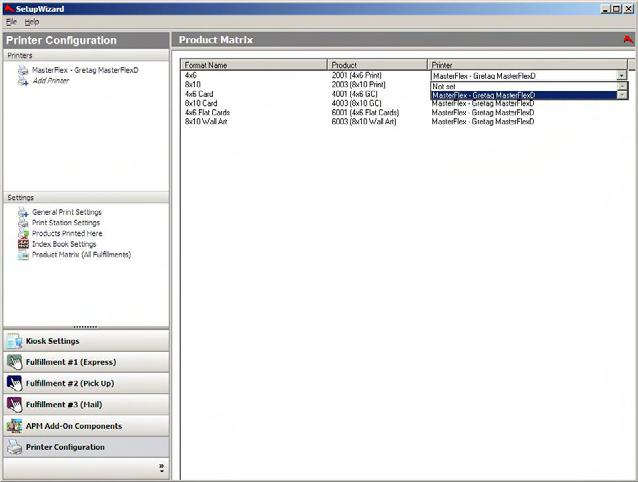Image resolution: width=638 pixels, height=482 pixels.
Task: Switch to Fulfillment #1 (Express) section
Action: click(86, 362)
